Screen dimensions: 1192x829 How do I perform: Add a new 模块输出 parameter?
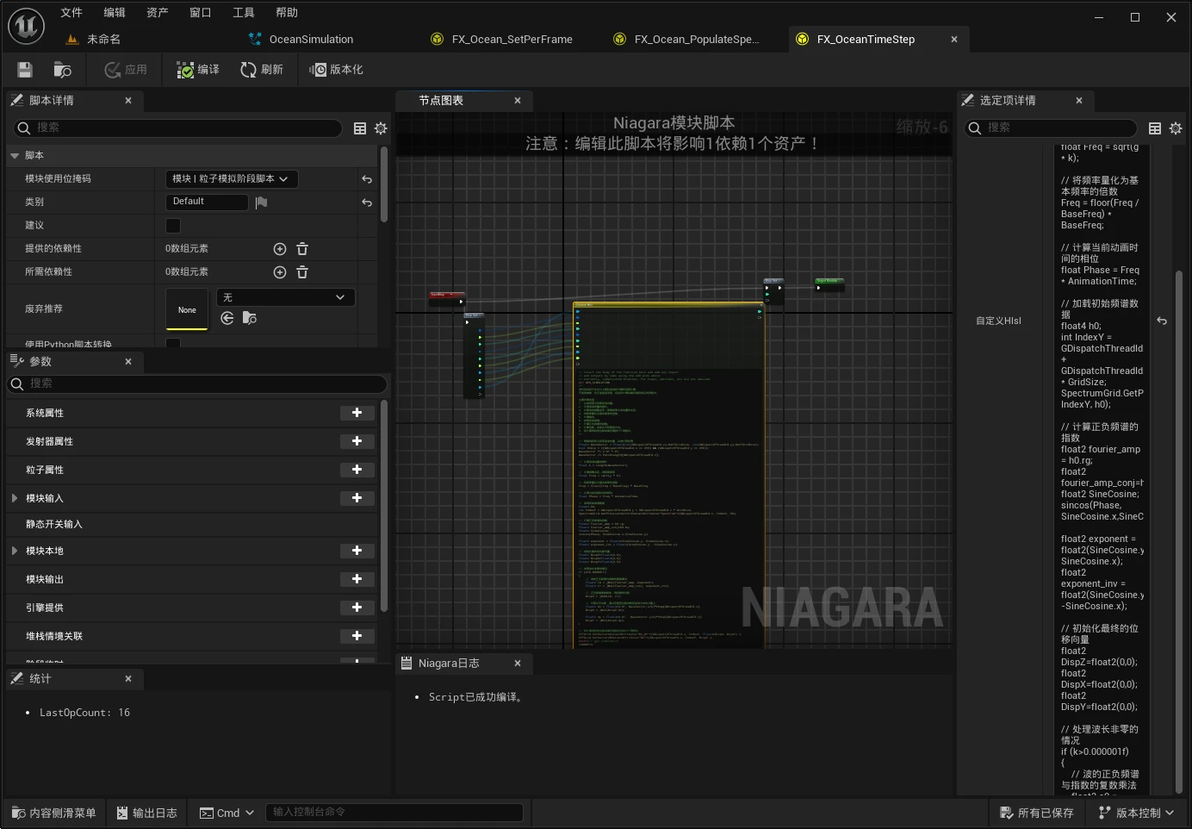(x=357, y=580)
